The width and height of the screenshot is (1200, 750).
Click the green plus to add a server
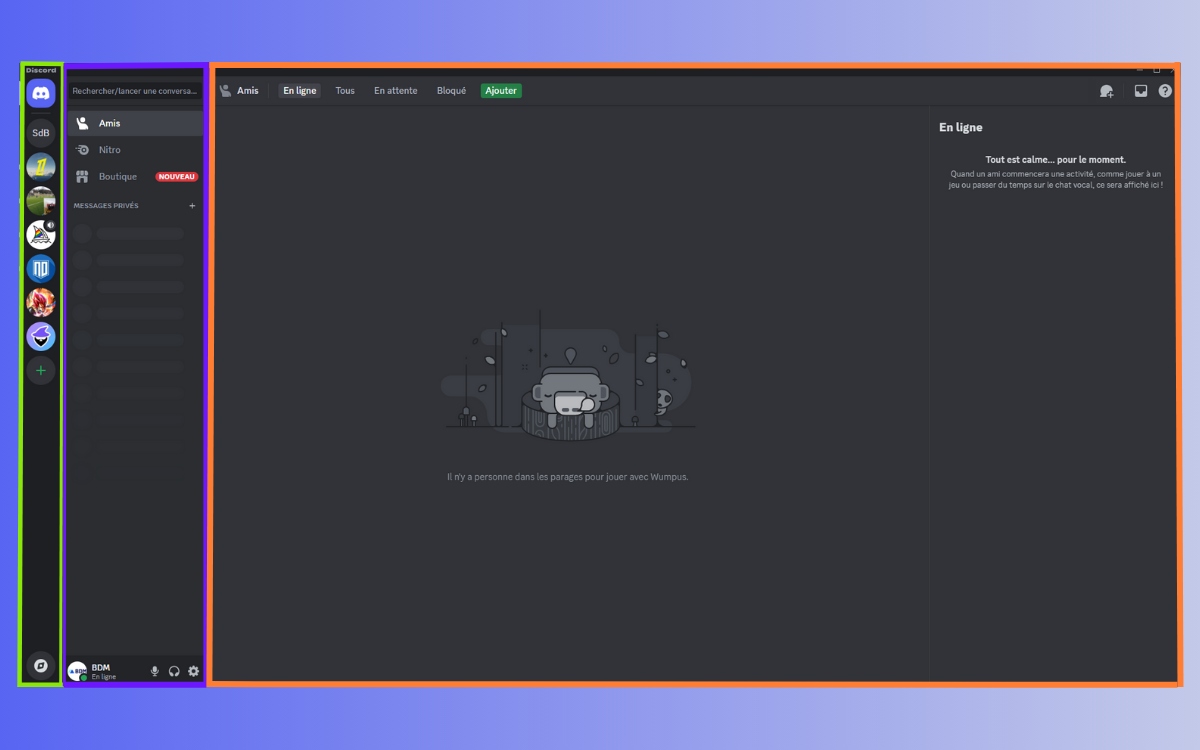(41, 370)
